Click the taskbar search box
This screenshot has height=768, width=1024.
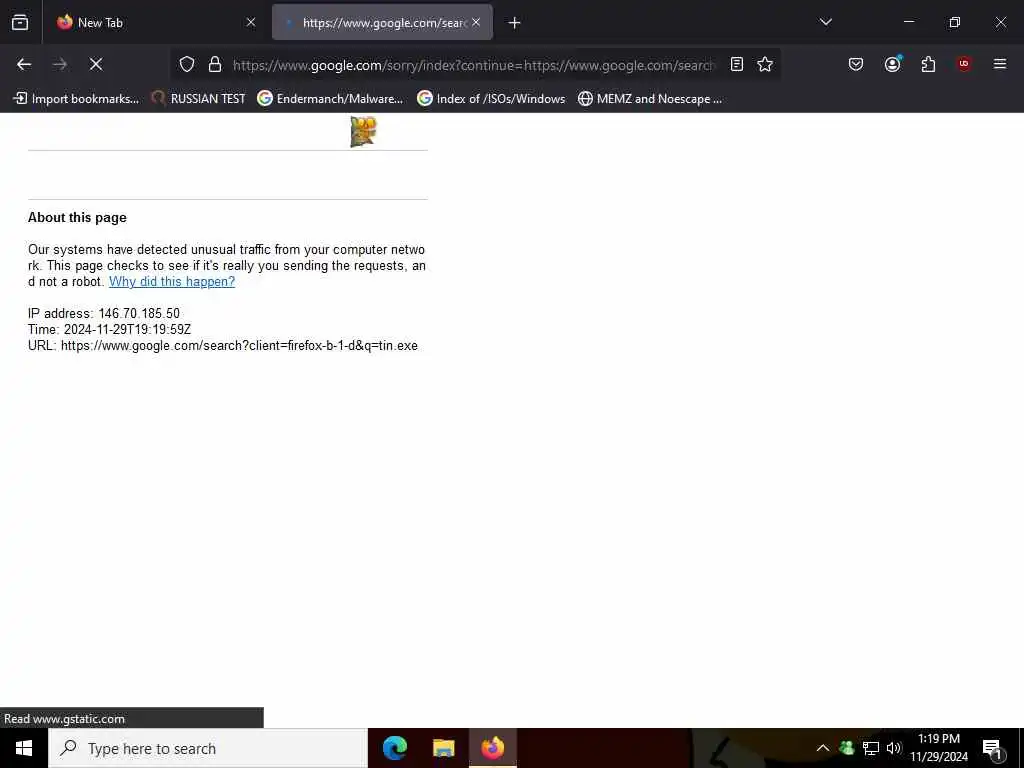click(x=208, y=748)
